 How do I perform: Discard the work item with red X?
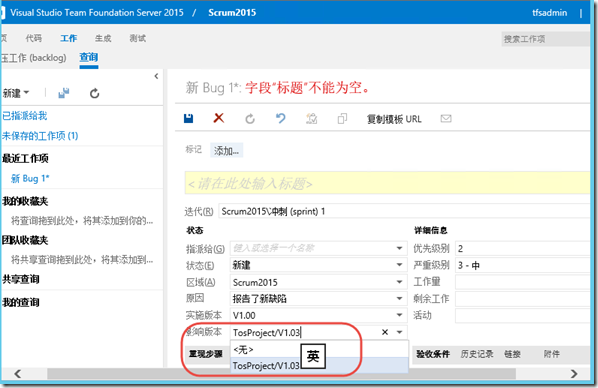219,118
